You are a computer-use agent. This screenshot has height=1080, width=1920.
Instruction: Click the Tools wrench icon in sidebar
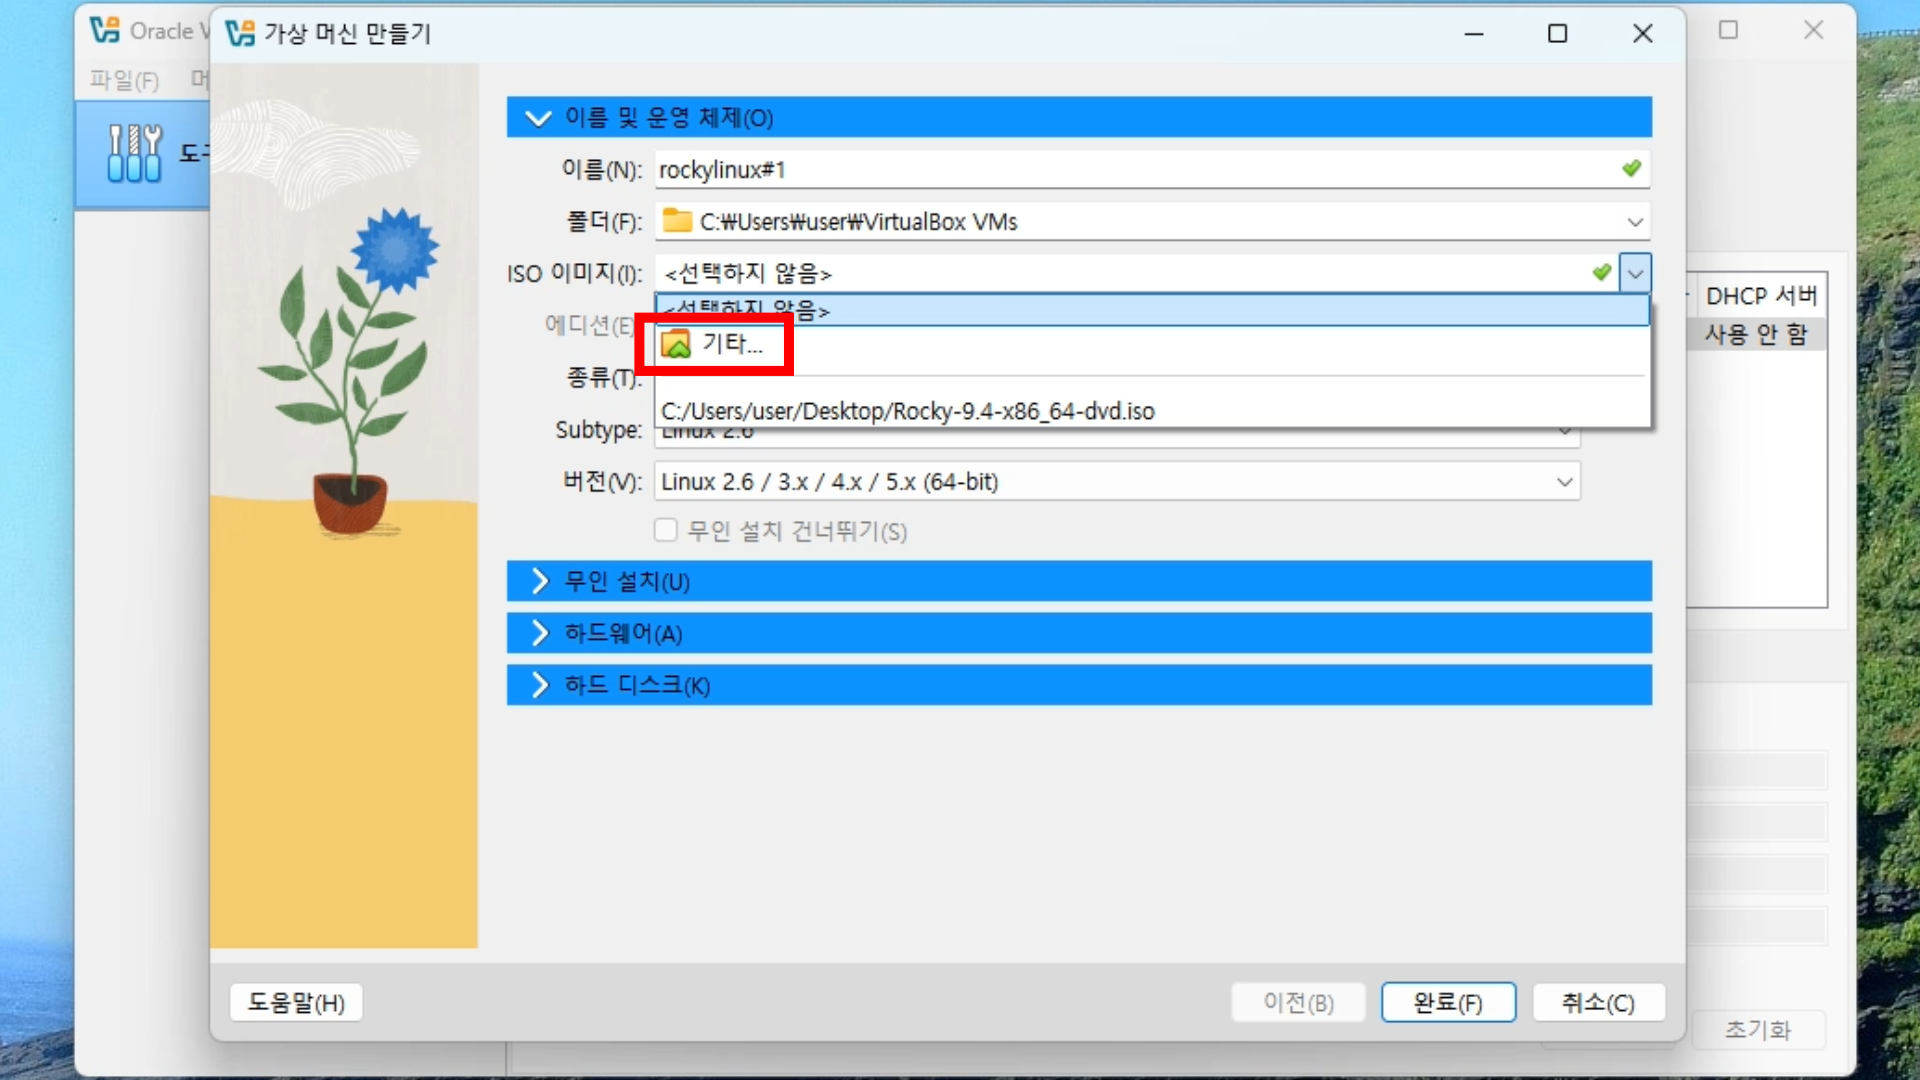click(134, 154)
